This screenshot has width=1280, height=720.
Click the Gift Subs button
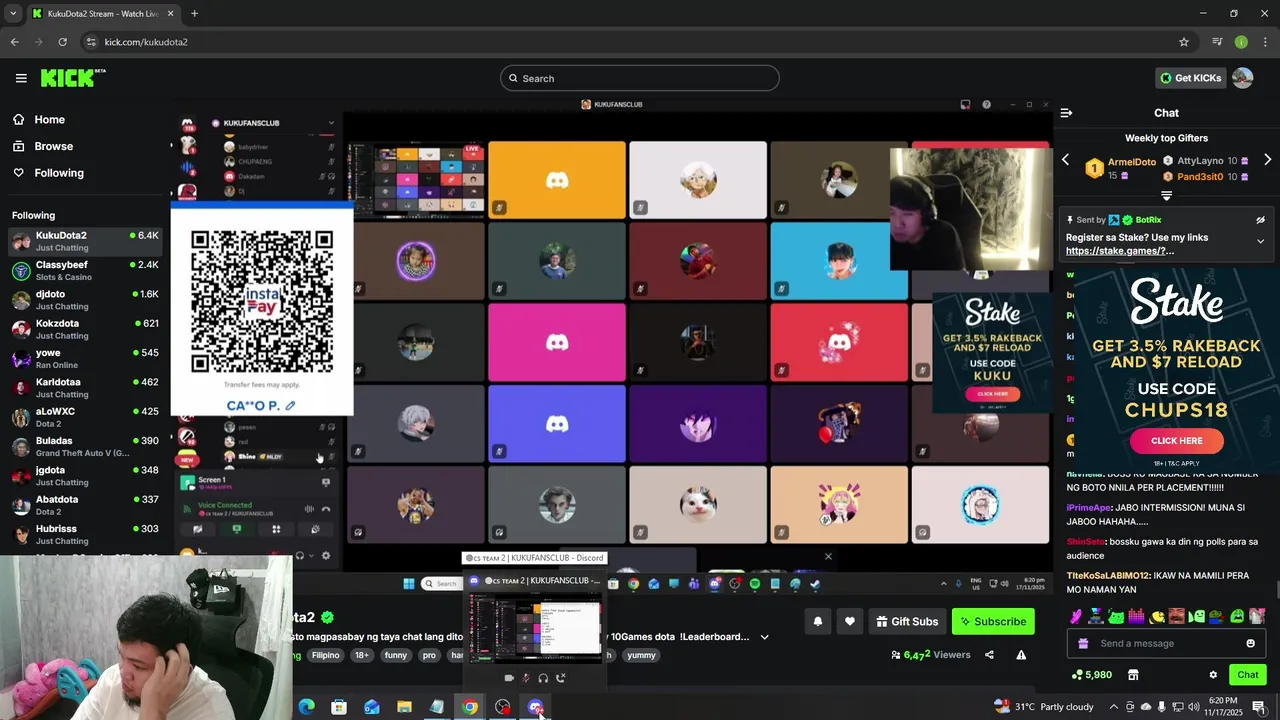pos(907,621)
